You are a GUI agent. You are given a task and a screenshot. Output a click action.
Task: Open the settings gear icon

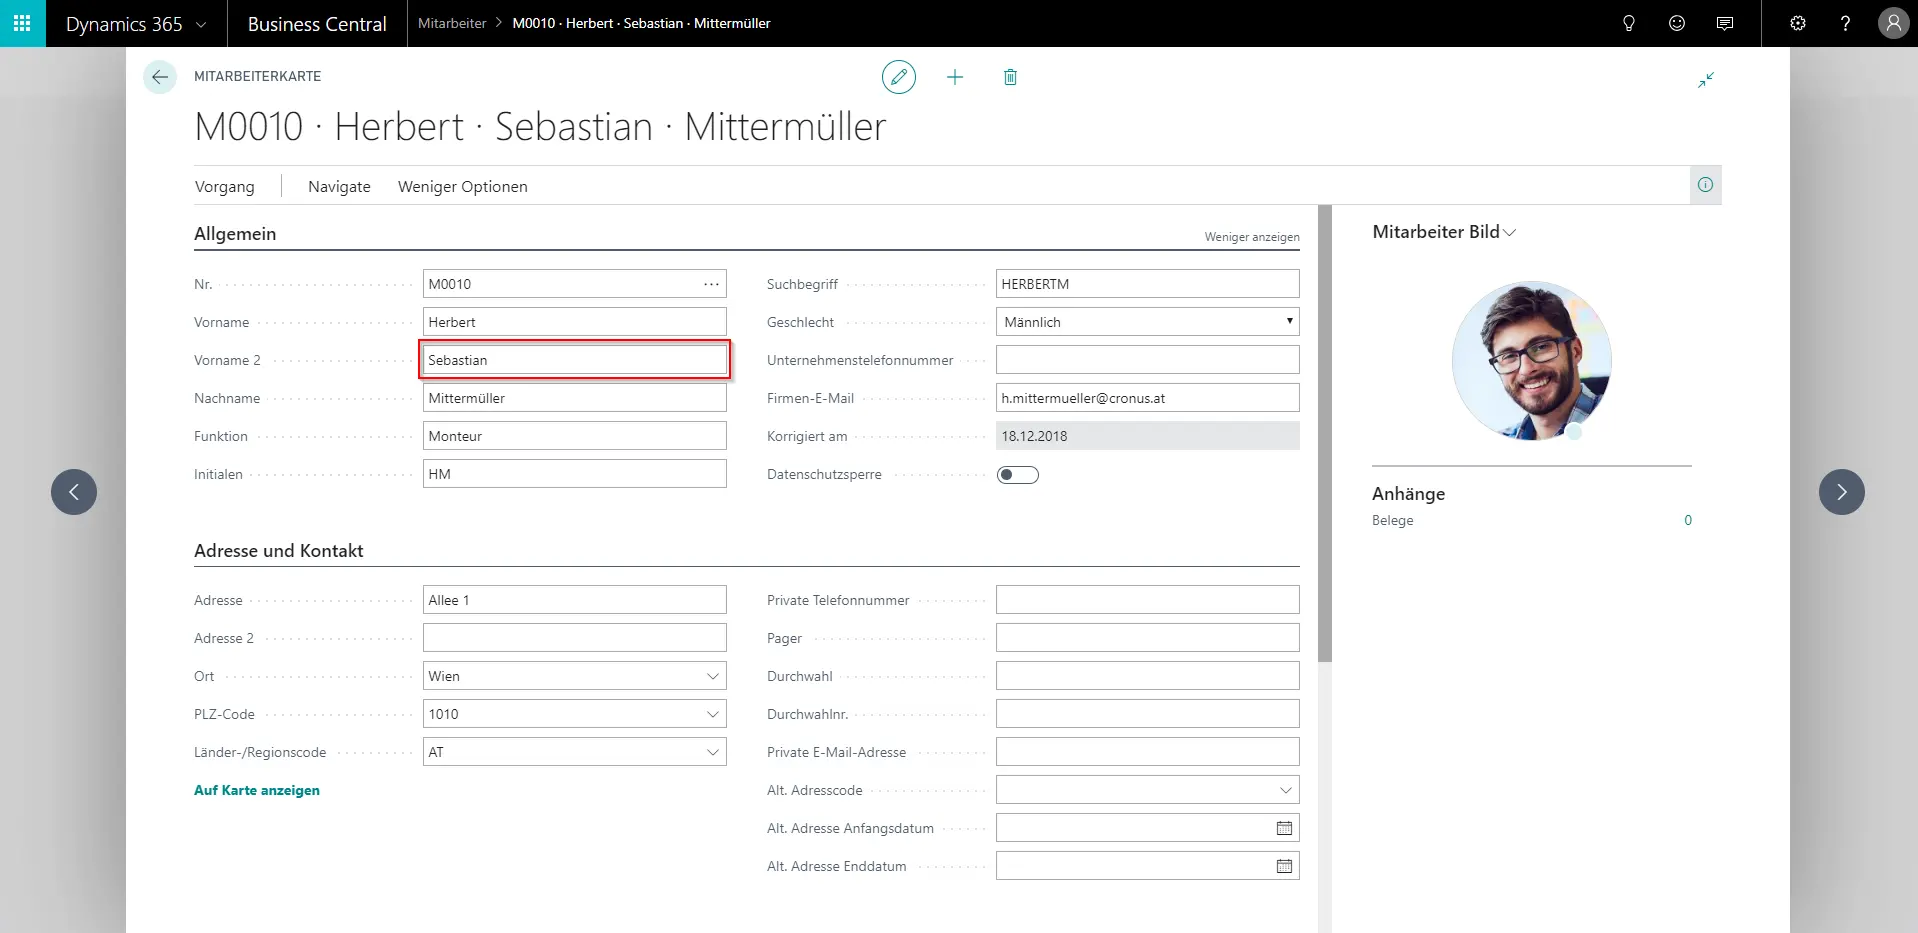[1798, 23]
